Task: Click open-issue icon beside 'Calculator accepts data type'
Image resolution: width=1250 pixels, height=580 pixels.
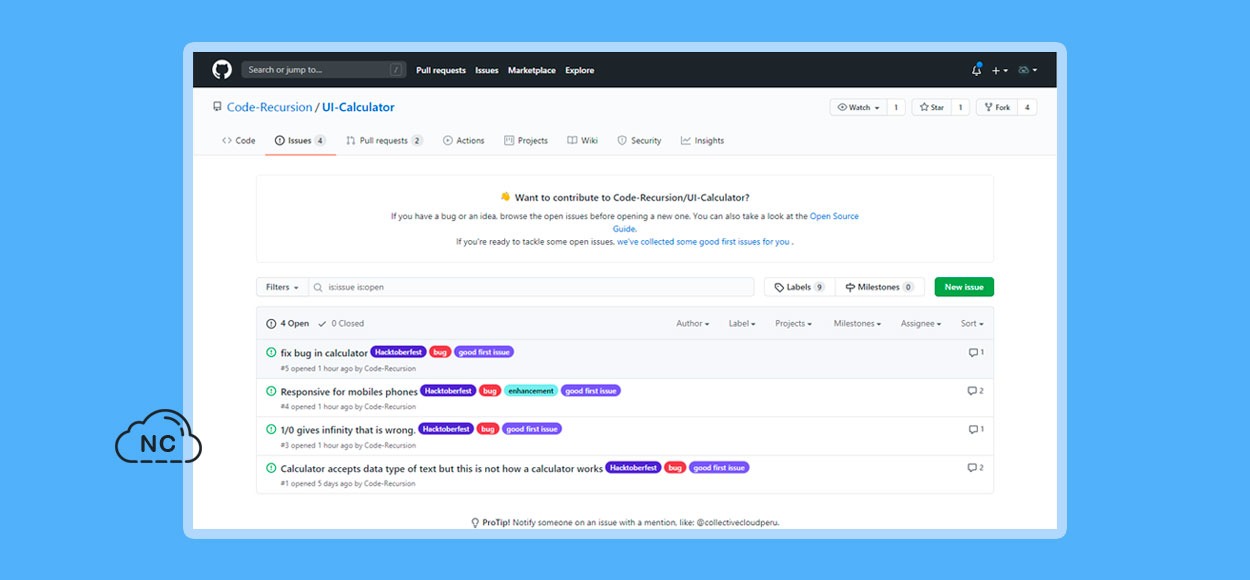Action: [x=271, y=468]
